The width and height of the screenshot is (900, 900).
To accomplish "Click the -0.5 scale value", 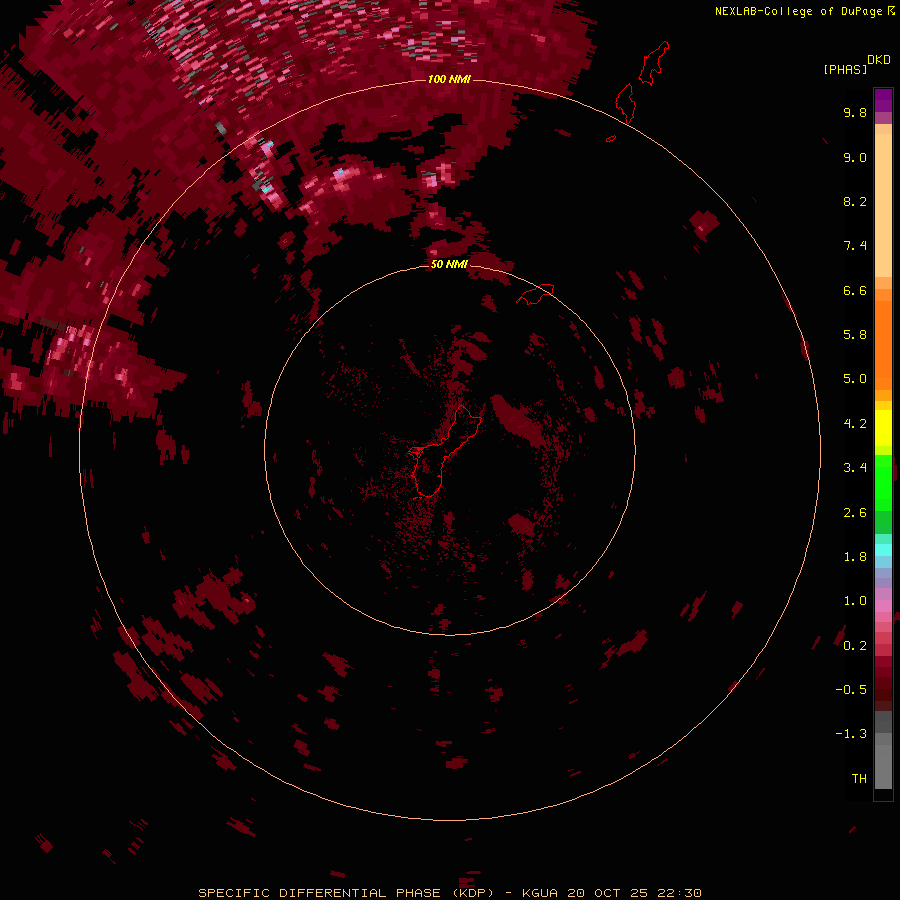I will pyautogui.click(x=851, y=690).
